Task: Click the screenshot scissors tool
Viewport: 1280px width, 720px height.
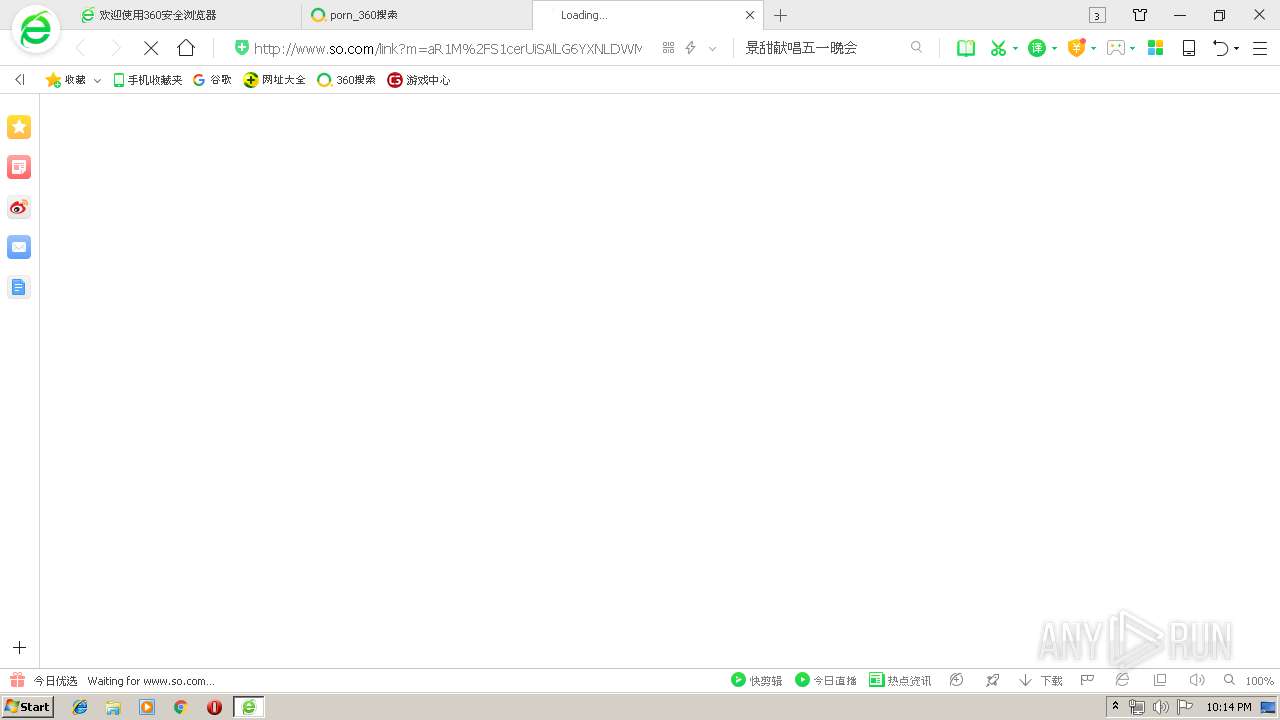Action: tap(998, 48)
